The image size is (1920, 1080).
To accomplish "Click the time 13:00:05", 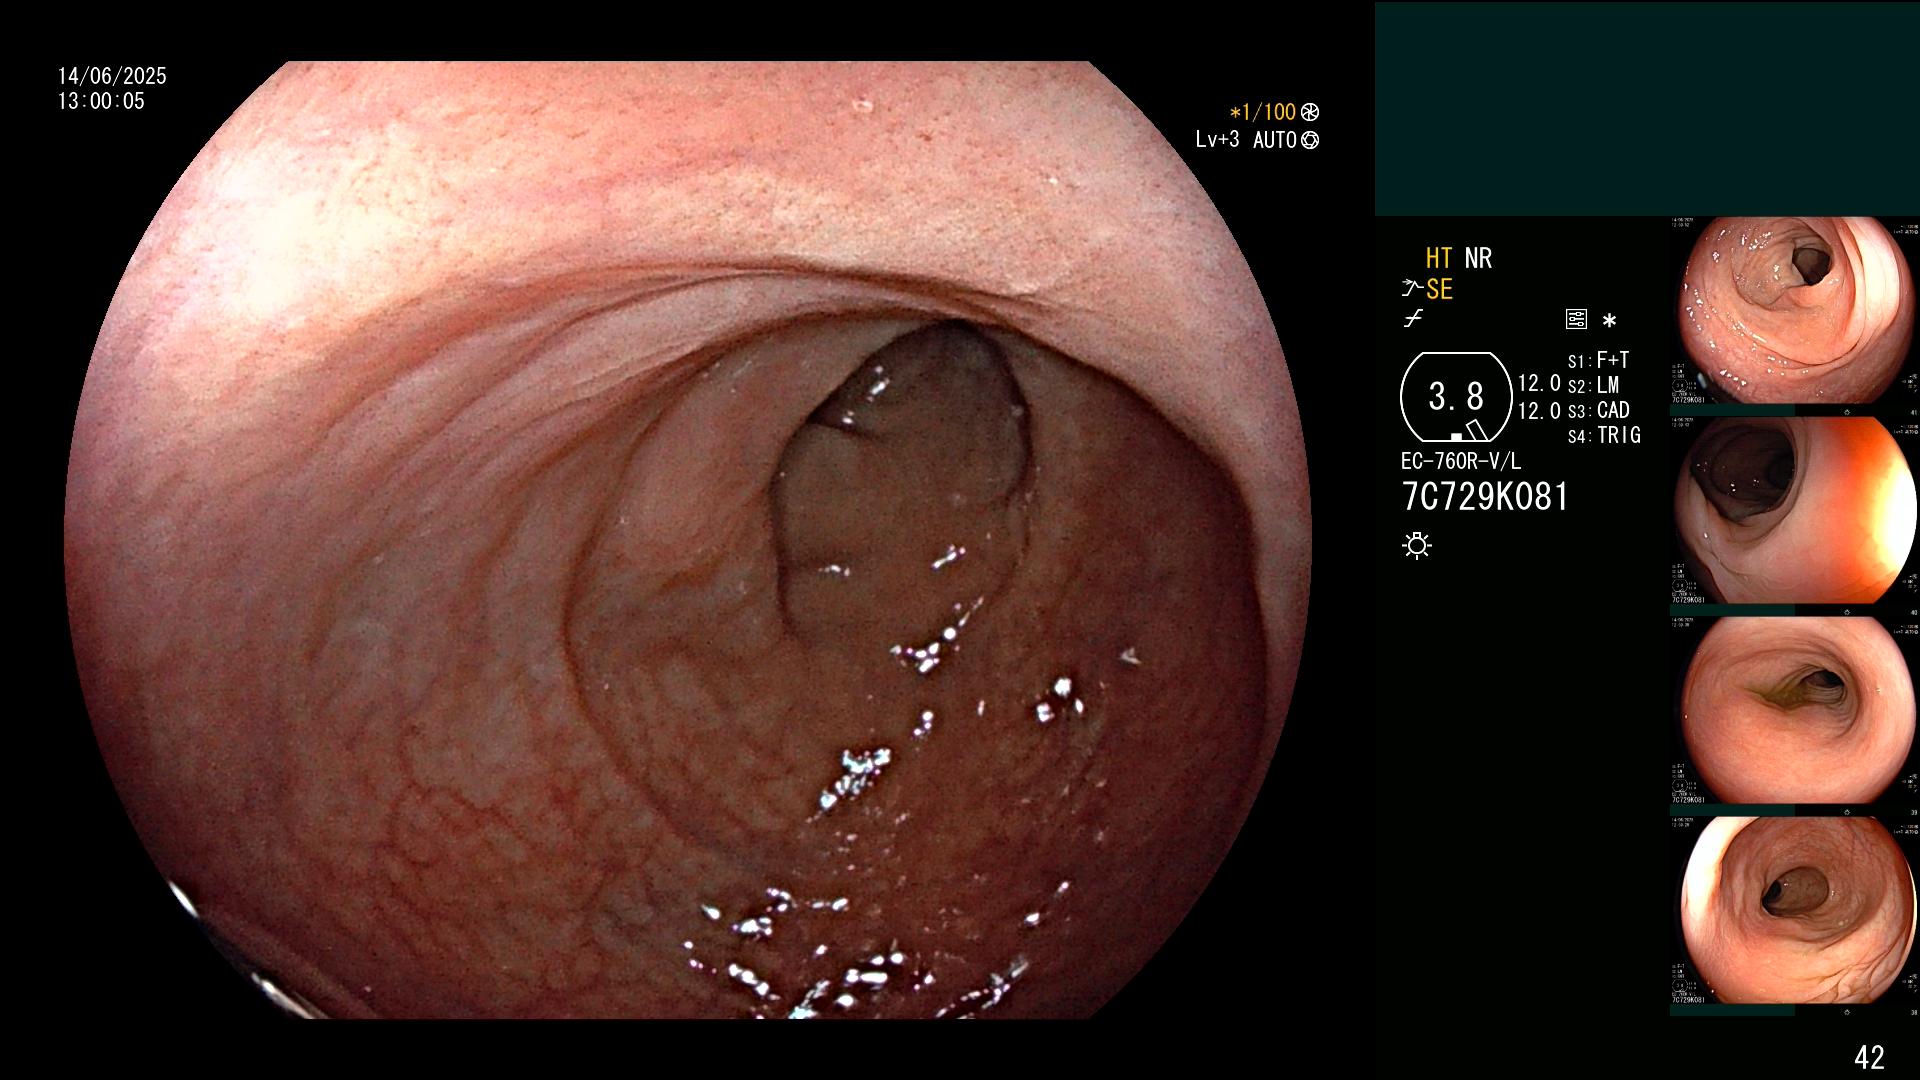I will (101, 101).
